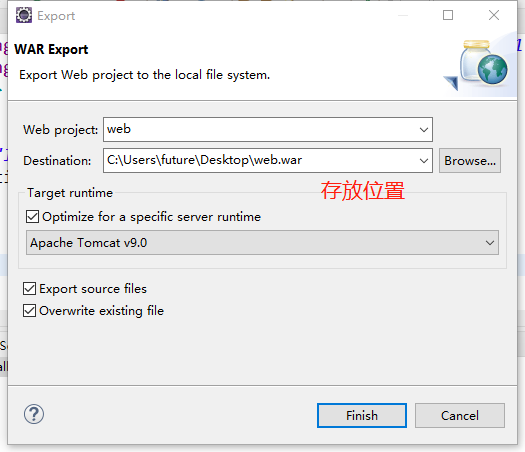Toggle Overwrite existing file checkbox
The width and height of the screenshot is (525, 452).
[x=29, y=311]
